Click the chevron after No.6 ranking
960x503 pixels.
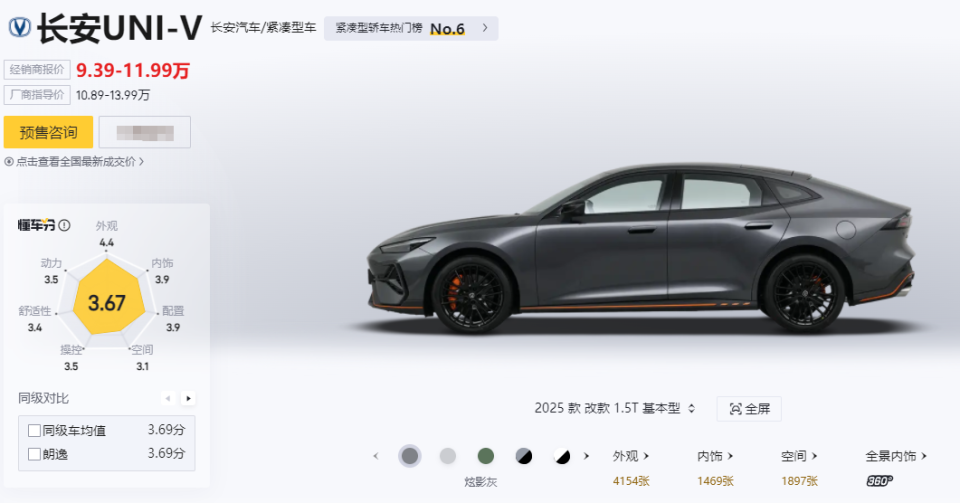pos(485,28)
